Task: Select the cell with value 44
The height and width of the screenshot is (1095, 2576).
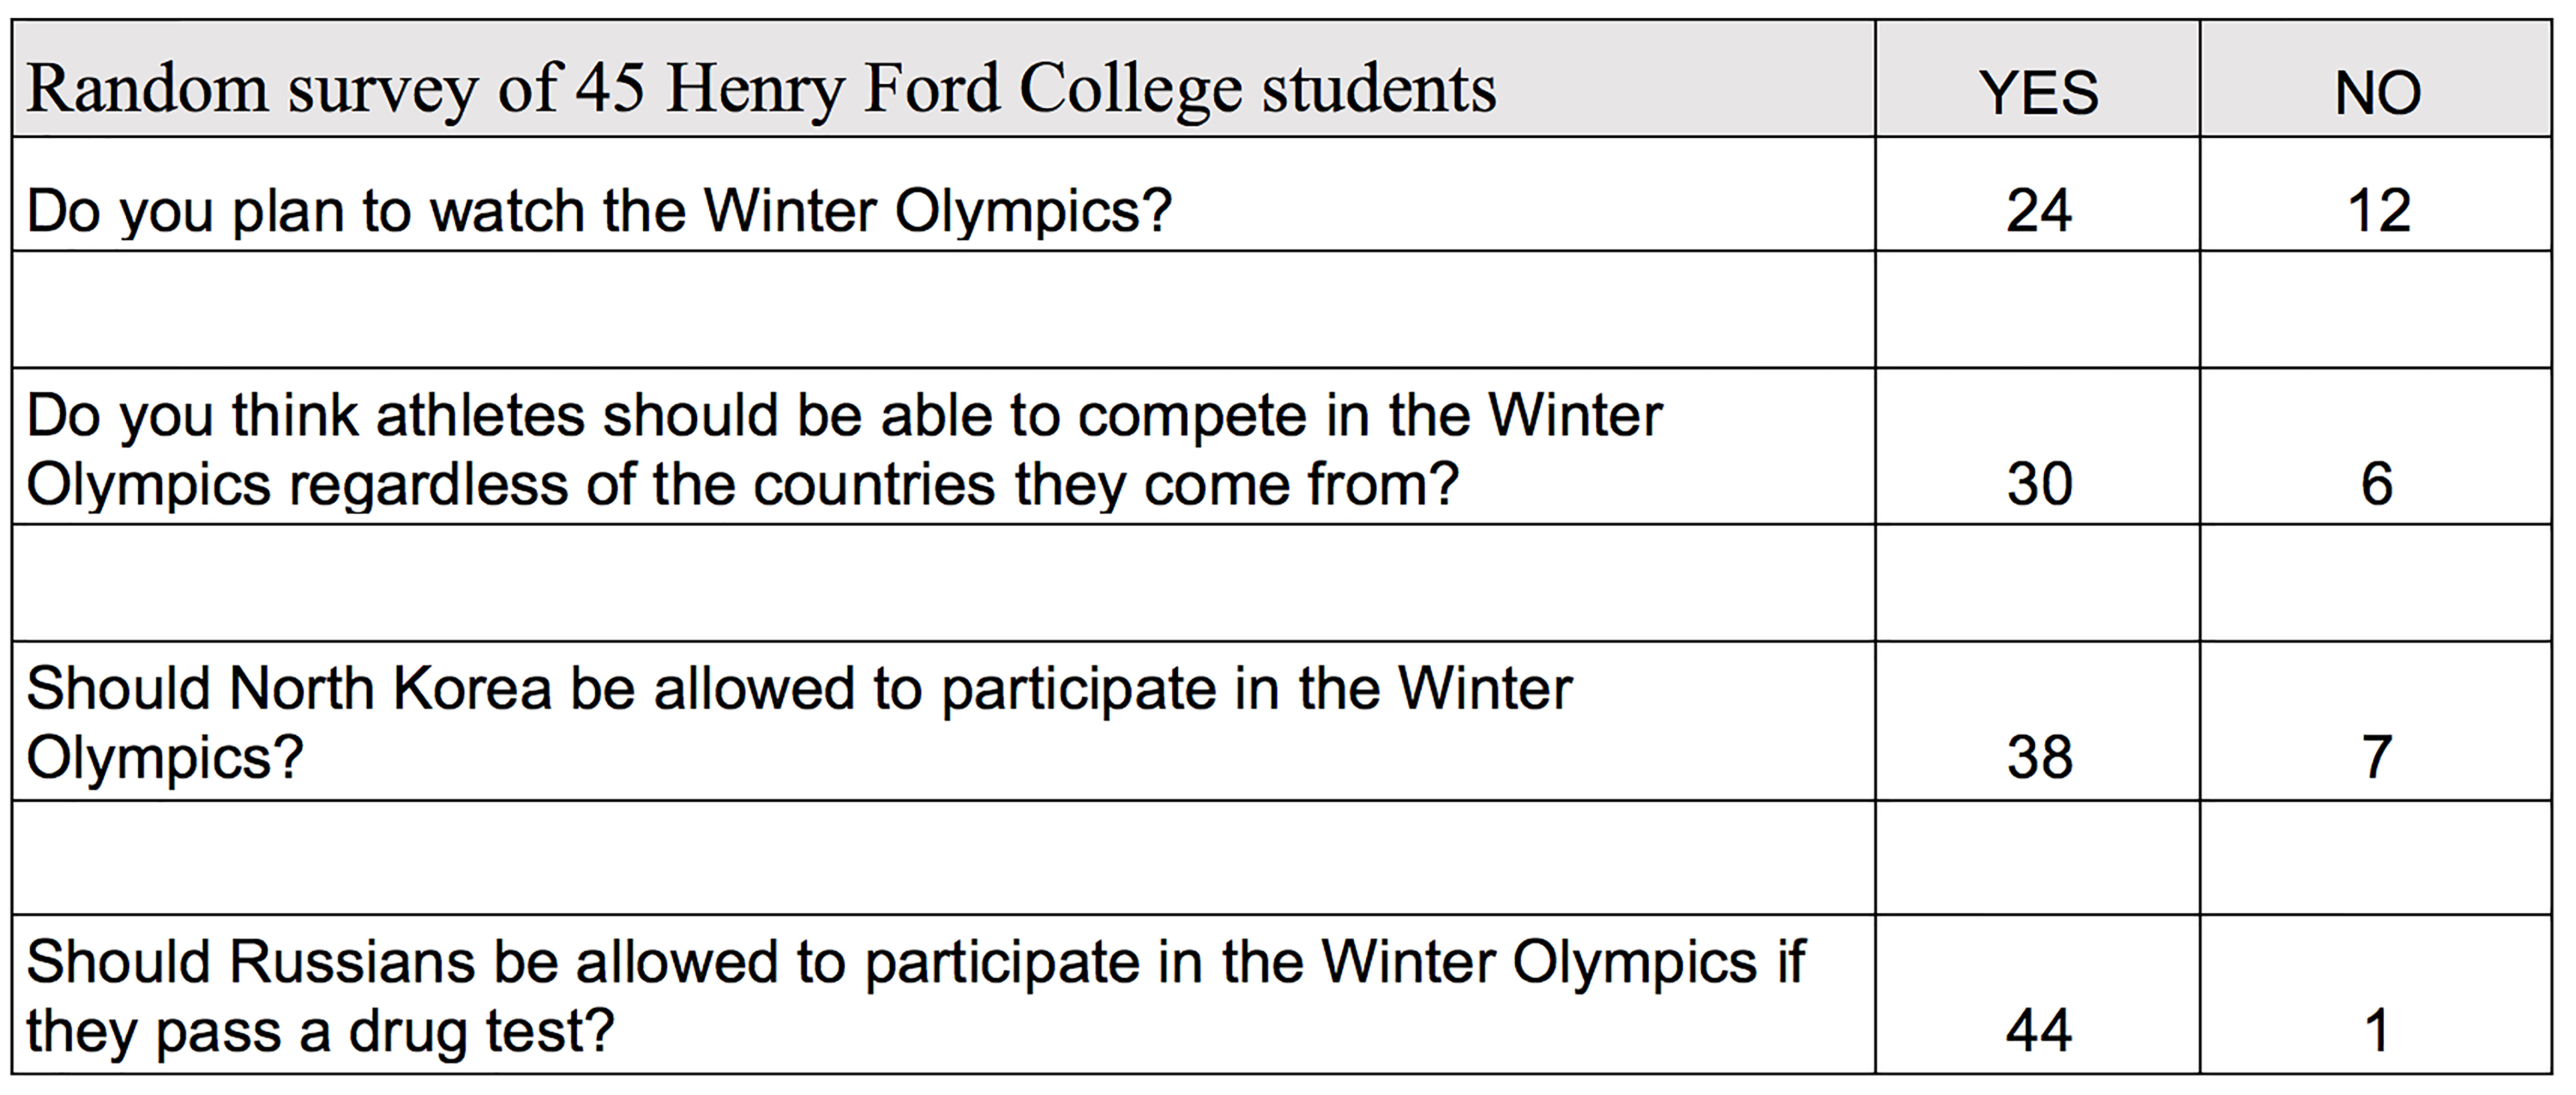Action: [2038, 994]
